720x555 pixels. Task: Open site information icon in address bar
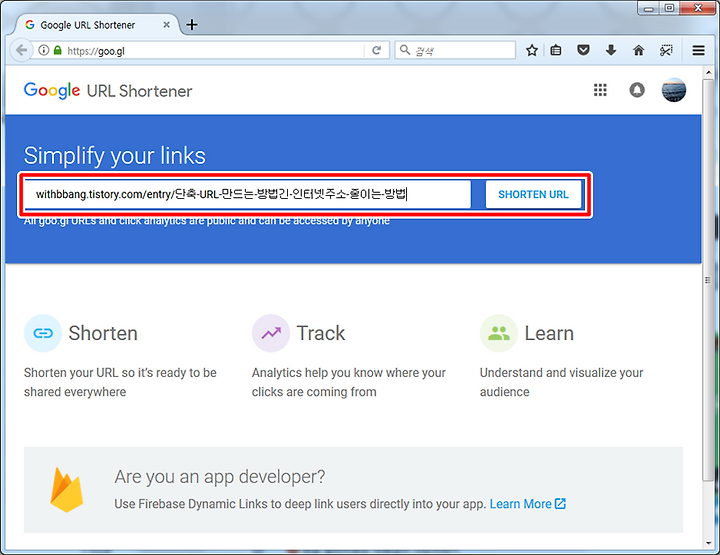coord(44,50)
